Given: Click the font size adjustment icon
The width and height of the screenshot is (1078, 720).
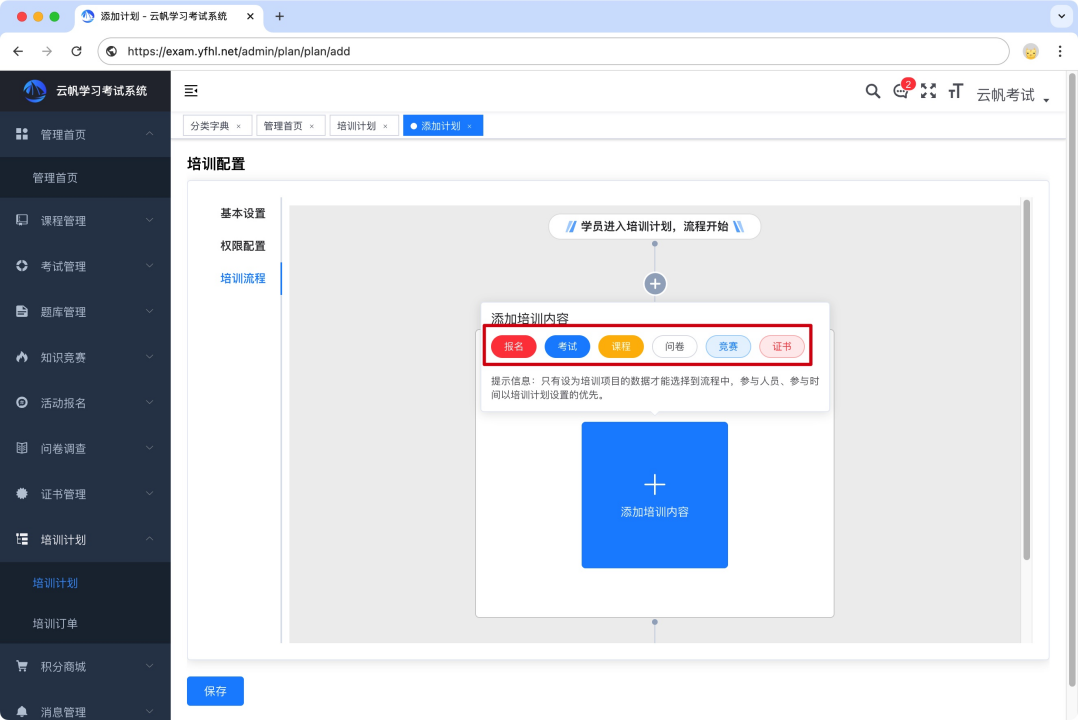Looking at the screenshot, I should (x=955, y=91).
